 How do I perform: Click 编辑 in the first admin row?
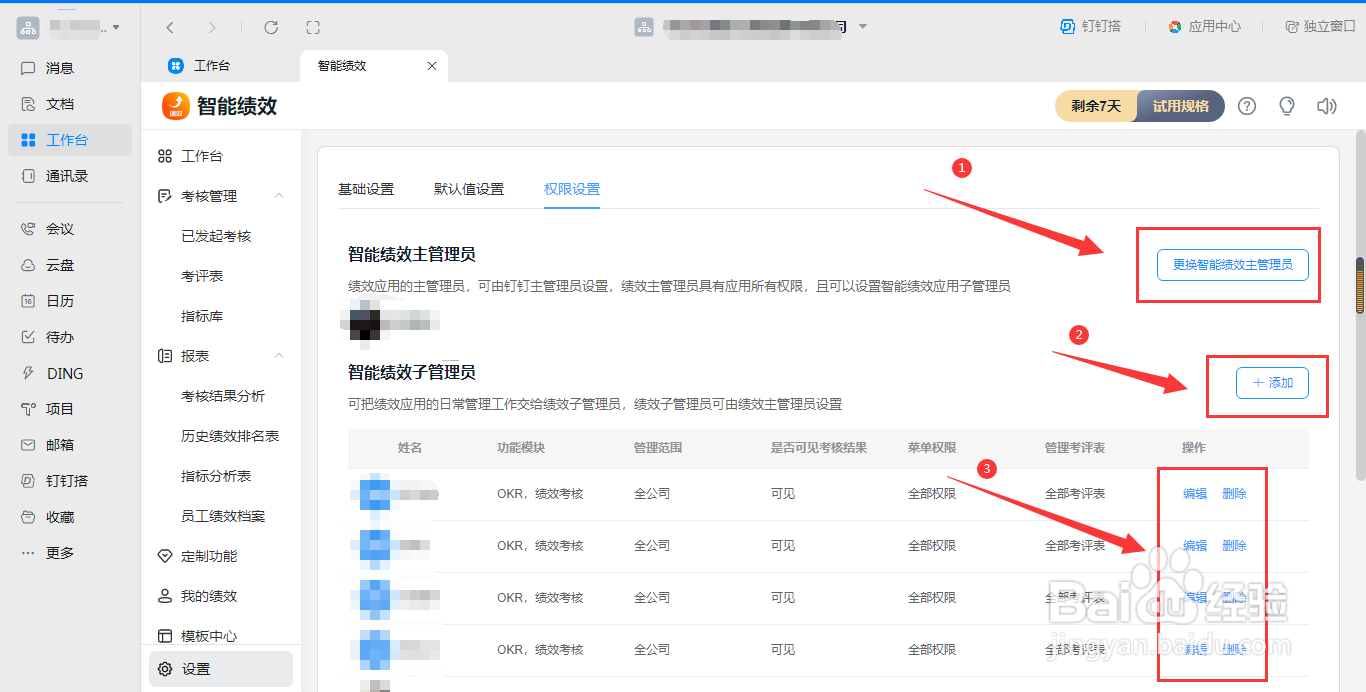[x=1195, y=494]
